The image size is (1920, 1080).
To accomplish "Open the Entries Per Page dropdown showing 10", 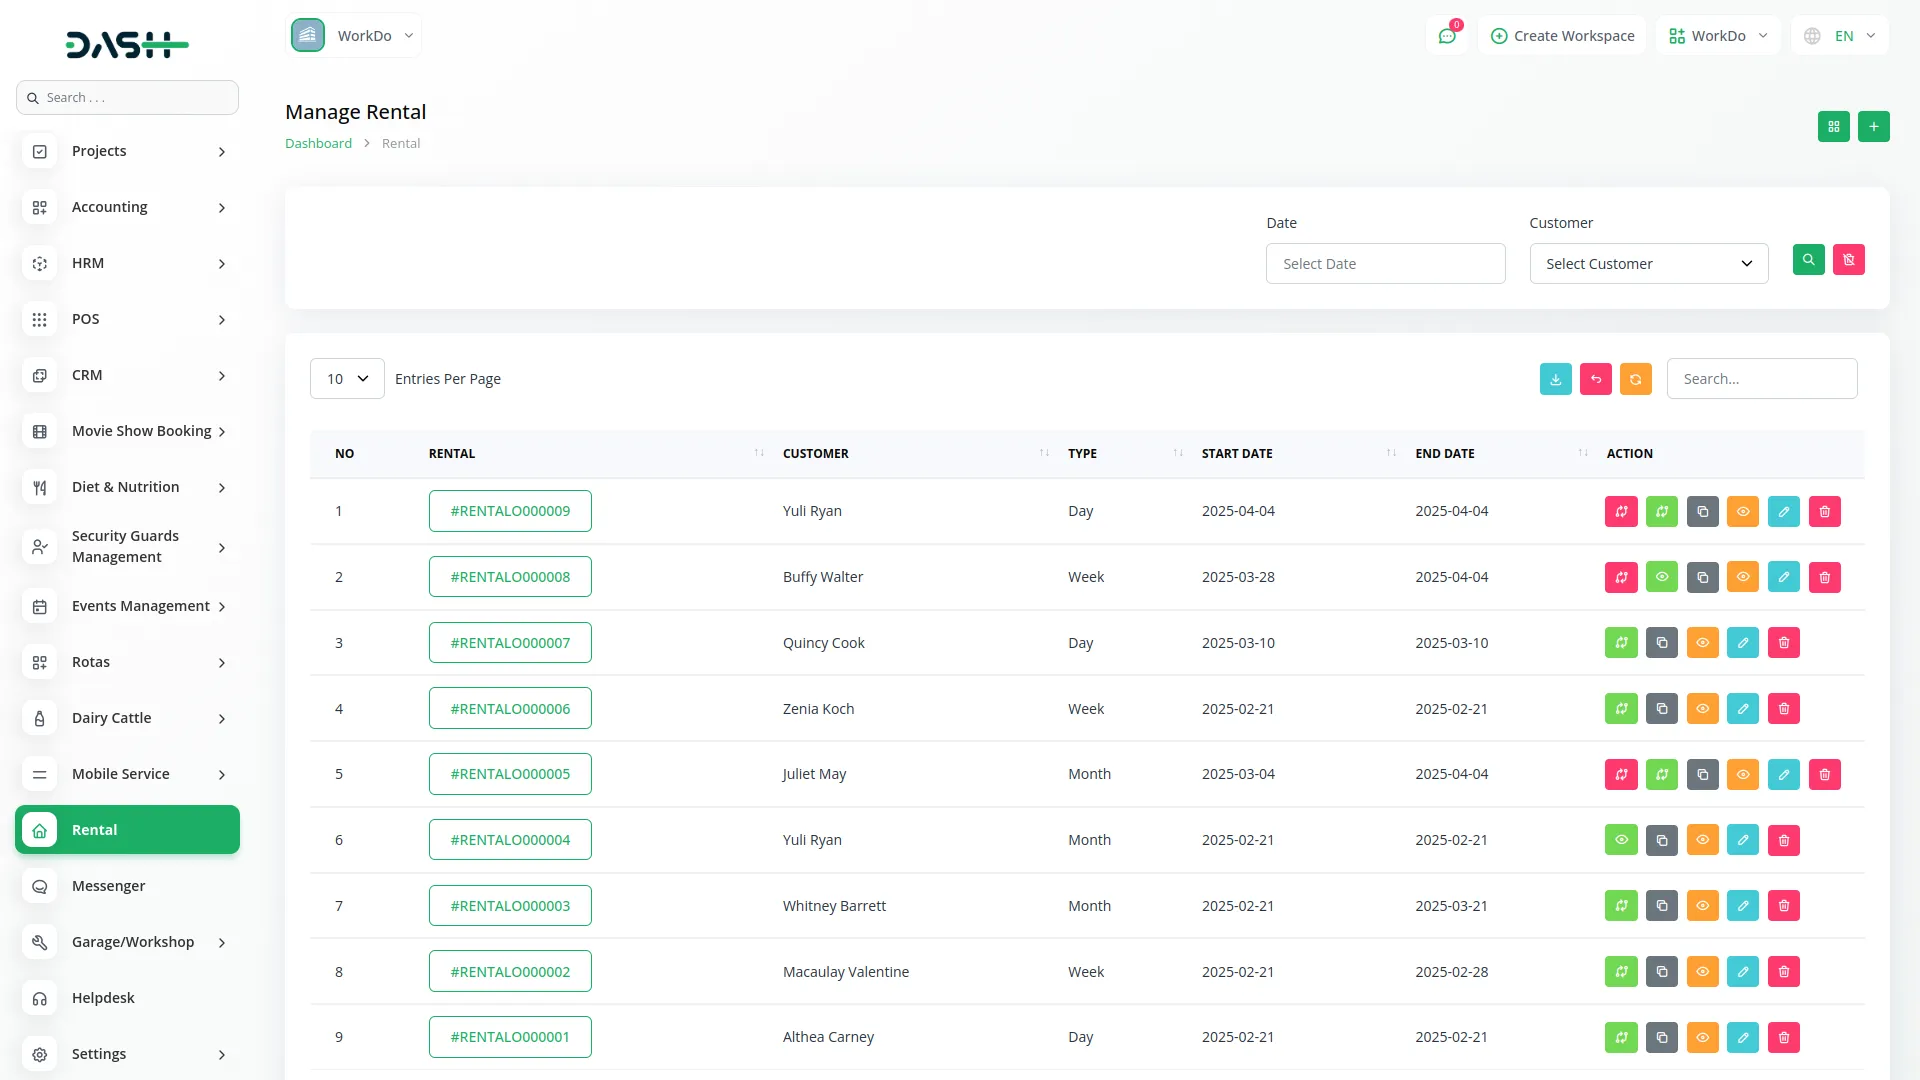I will tap(346, 378).
